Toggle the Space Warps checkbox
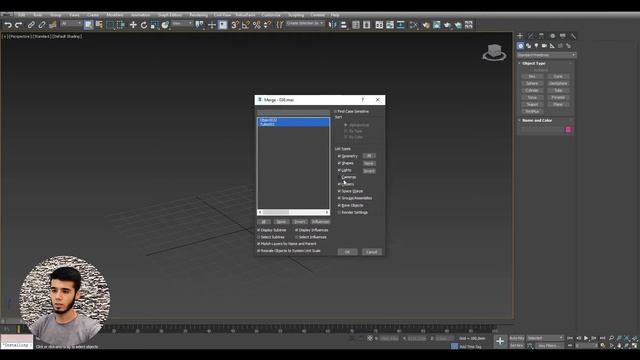 point(339,191)
